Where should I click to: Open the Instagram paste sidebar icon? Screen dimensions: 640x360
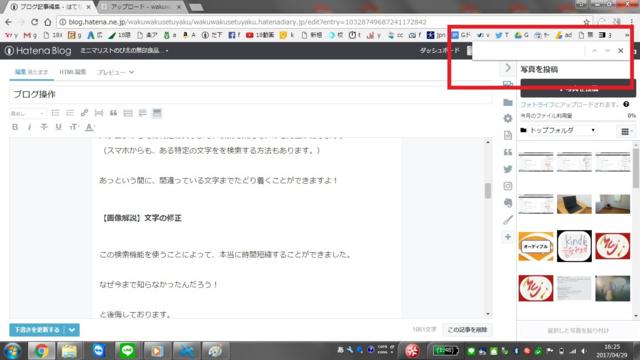pyautogui.click(x=508, y=186)
